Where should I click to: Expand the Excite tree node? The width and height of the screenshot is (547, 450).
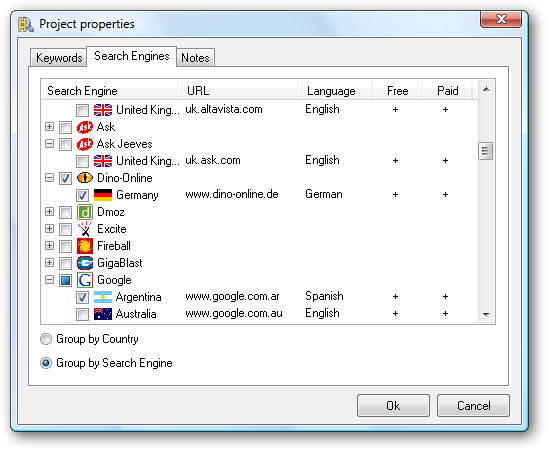[50, 229]
